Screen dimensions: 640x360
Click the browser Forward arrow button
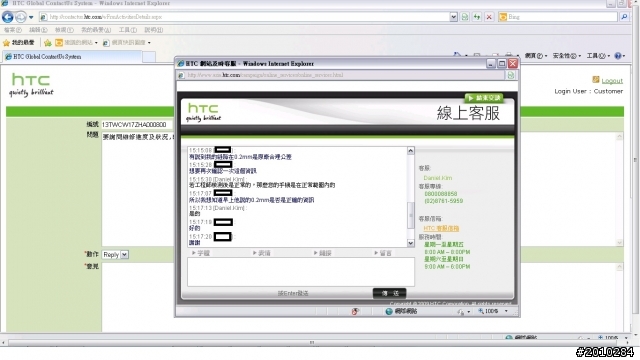(21, 17)
